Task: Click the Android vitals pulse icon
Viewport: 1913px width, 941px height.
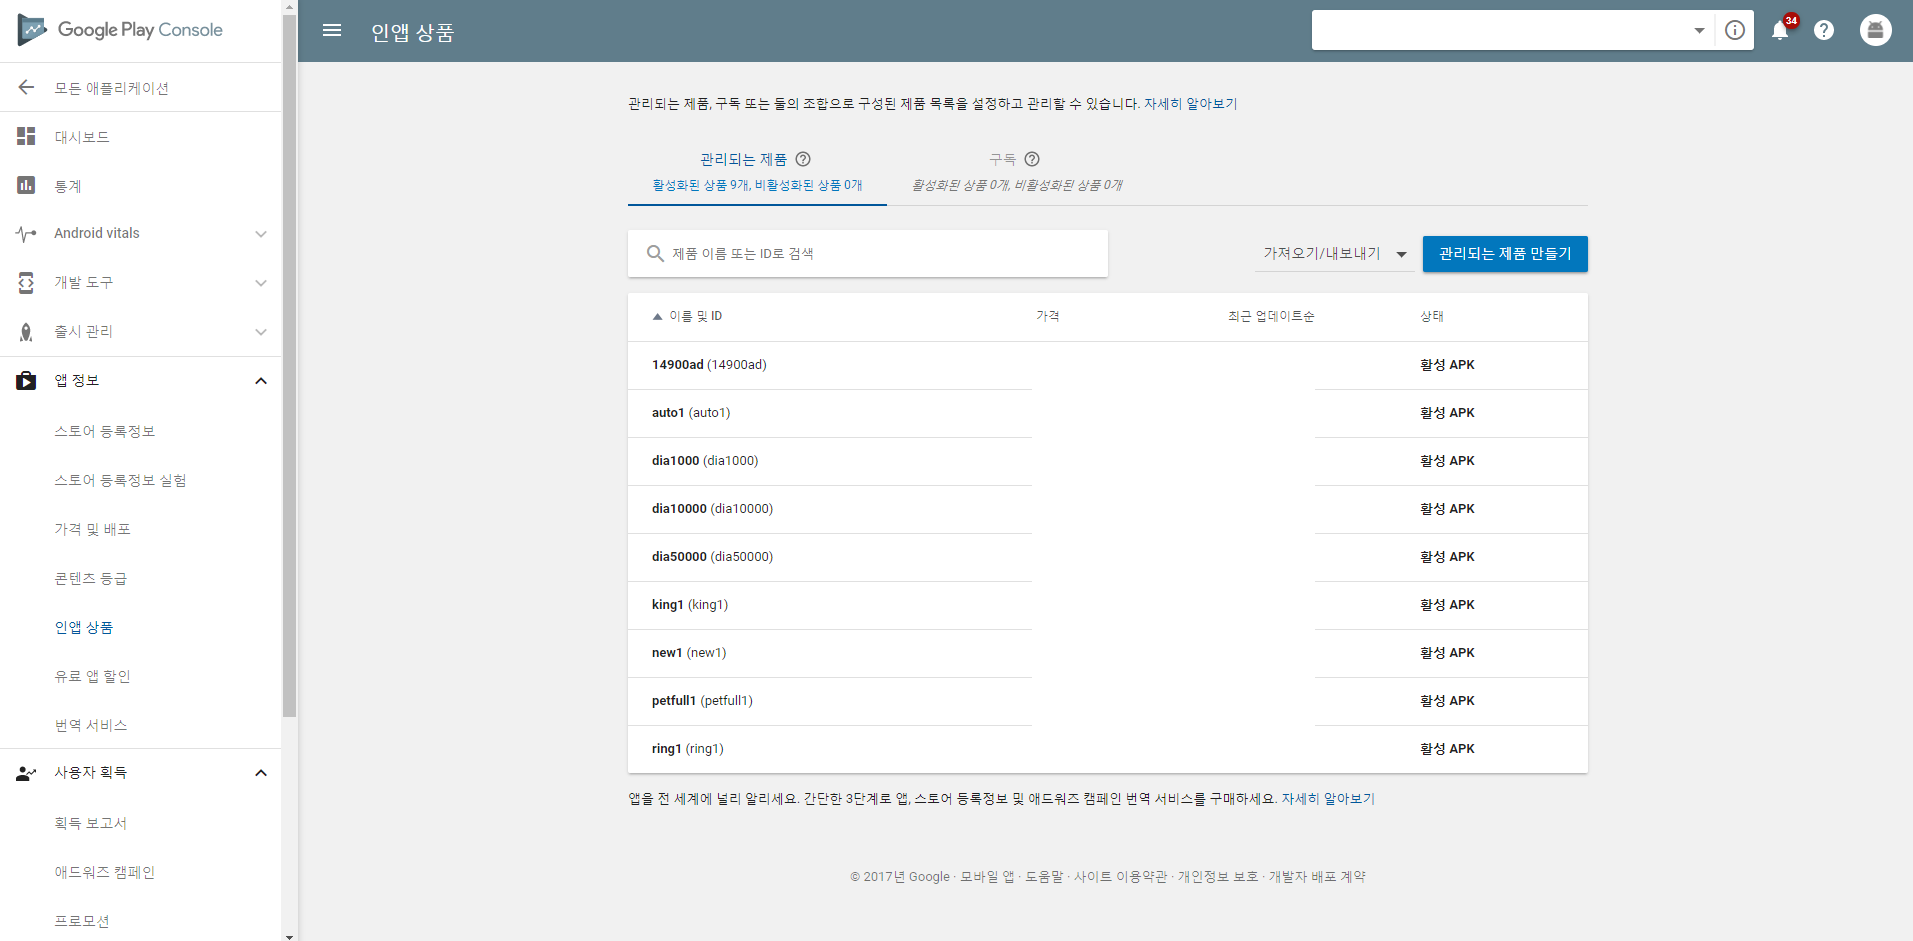Action: (x=26, y=234)
